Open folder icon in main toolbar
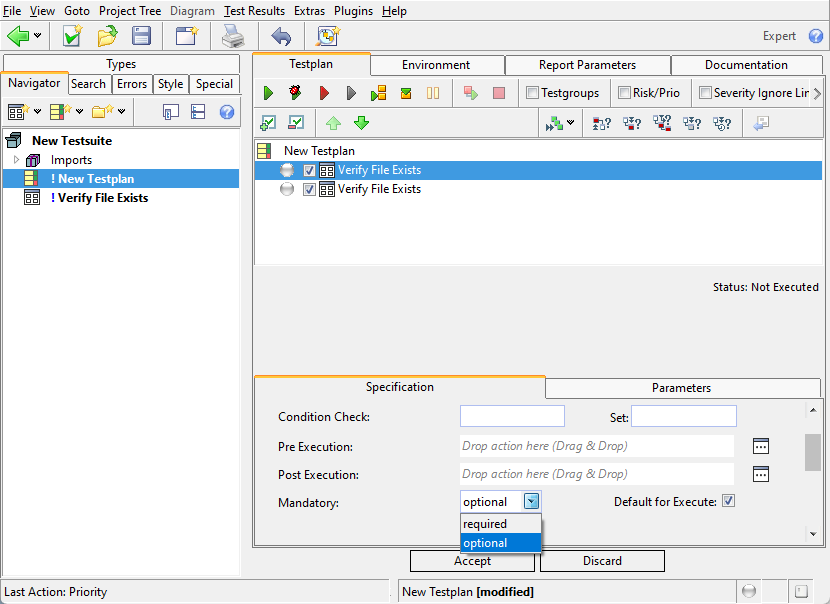Image resolution: width=830 pixels, height=604 pixels. coord(107,36)
